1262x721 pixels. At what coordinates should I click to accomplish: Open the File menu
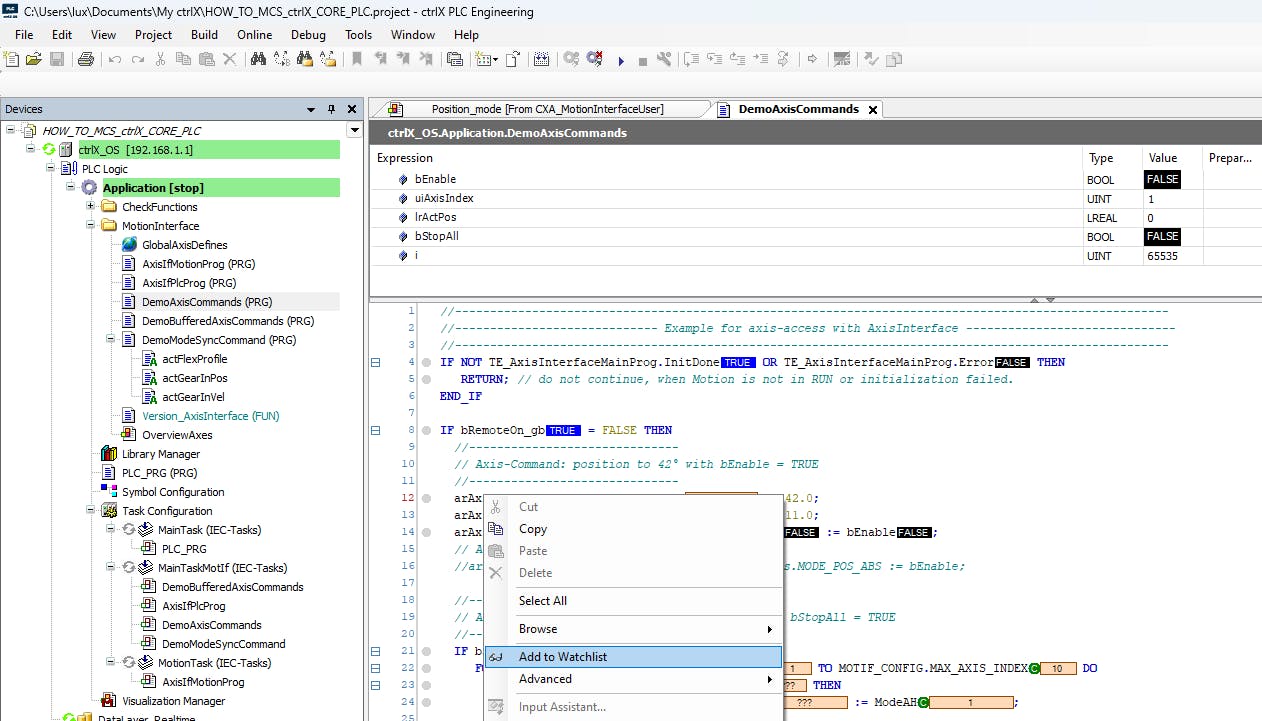(24, 34)
